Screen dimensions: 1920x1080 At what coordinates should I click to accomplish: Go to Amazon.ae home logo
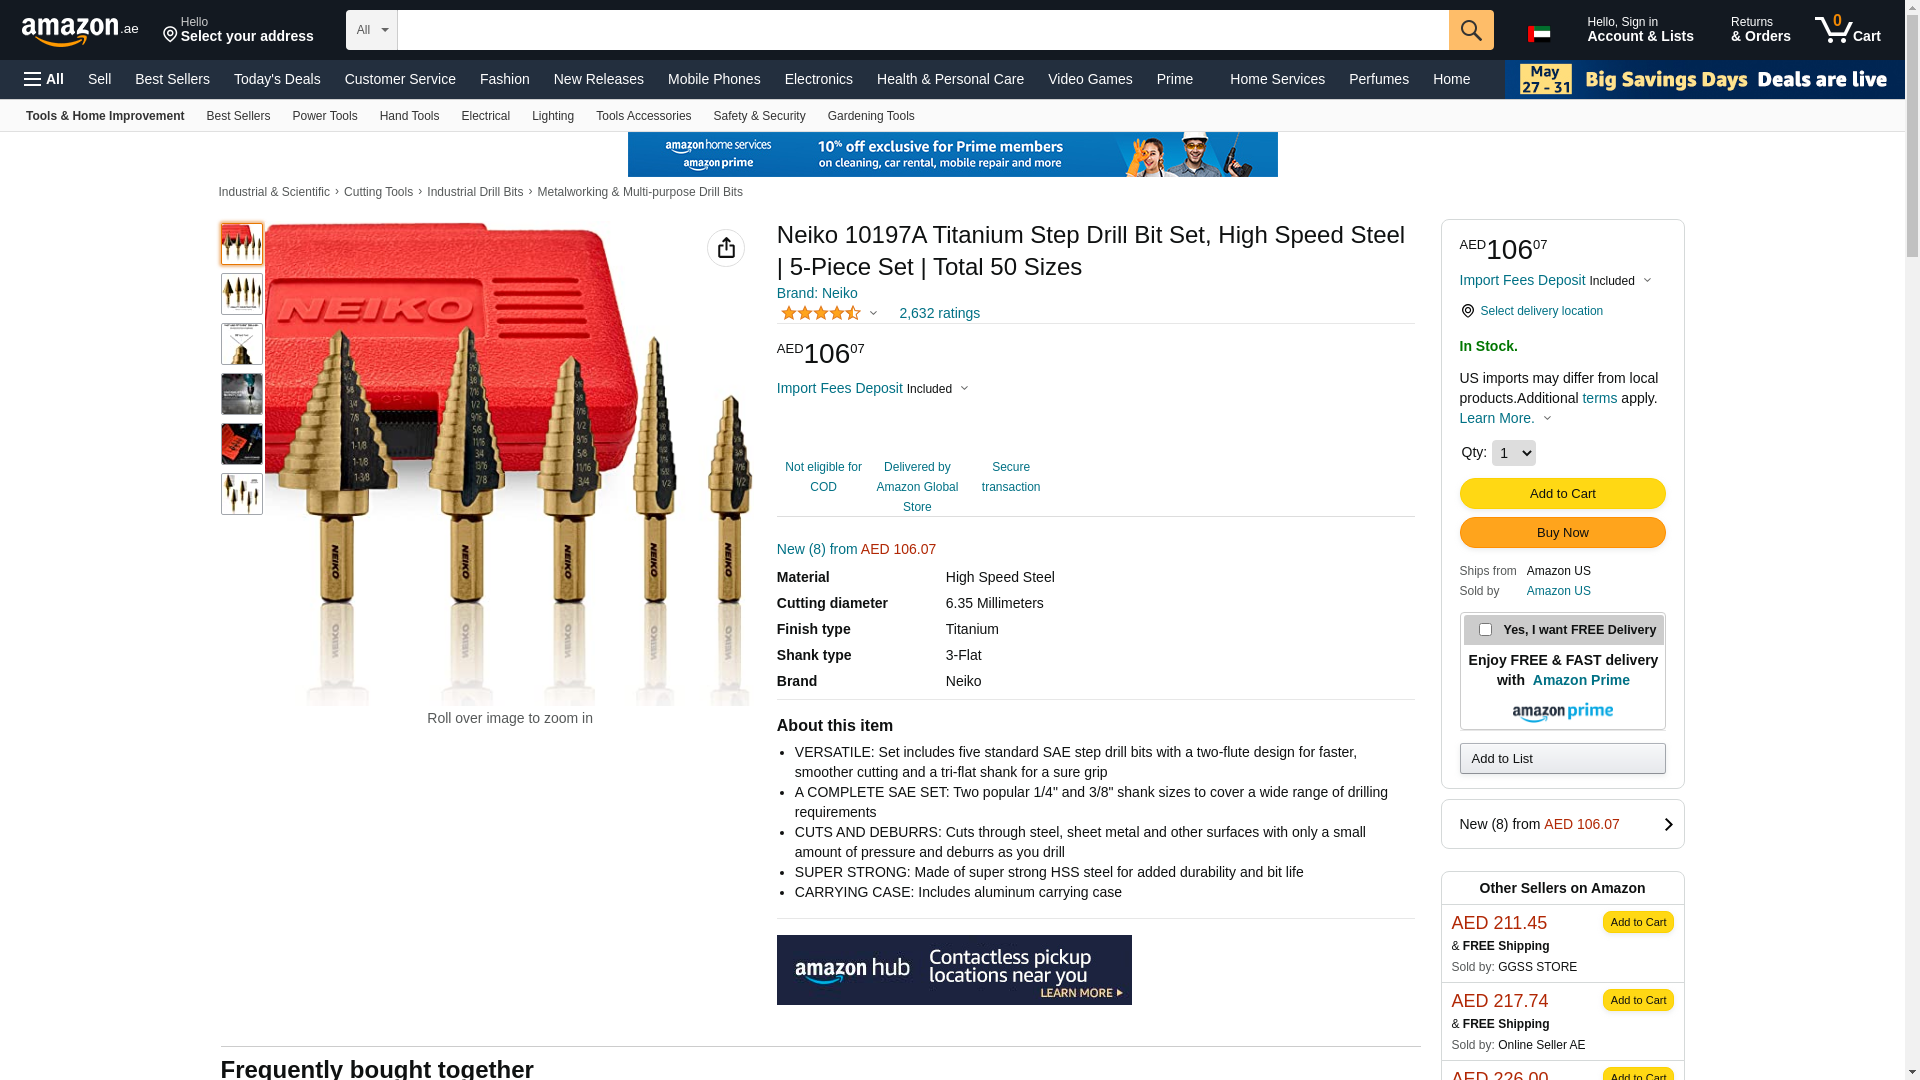(80, 31)
